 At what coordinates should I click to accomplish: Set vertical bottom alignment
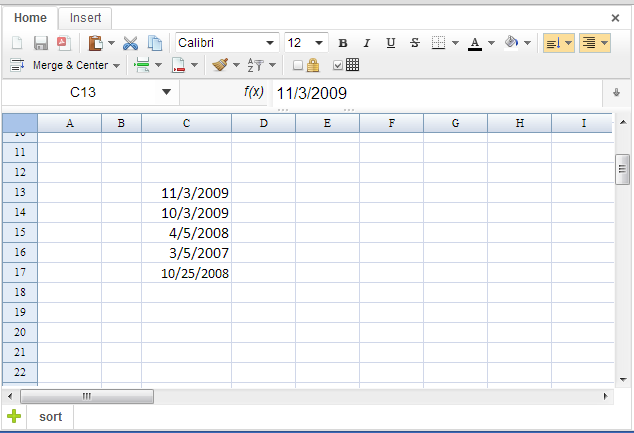(554, 43)
